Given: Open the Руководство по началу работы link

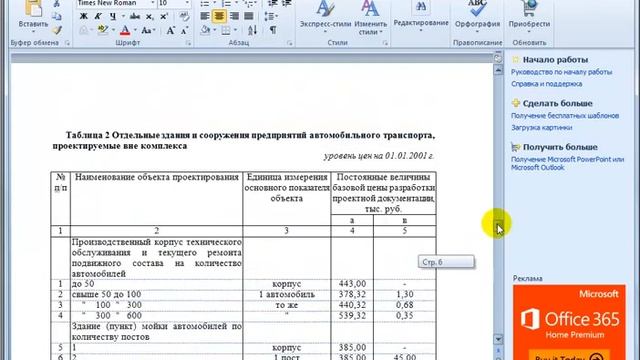Looking at the screenshot, I should point(561,72).
